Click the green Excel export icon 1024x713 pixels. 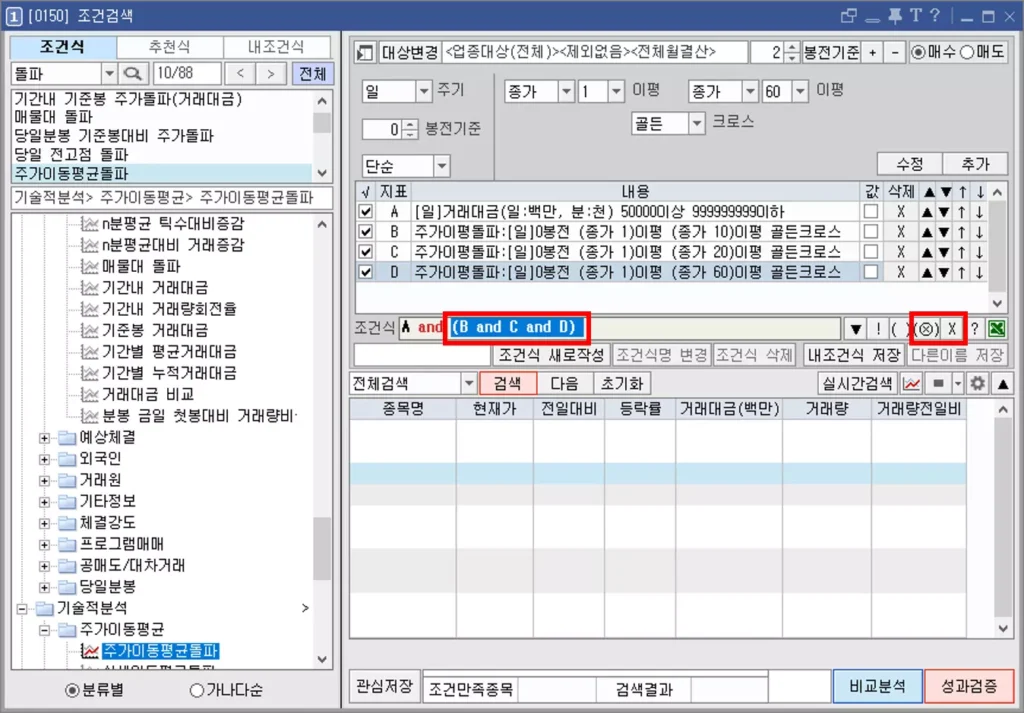(x=997, y=328)
